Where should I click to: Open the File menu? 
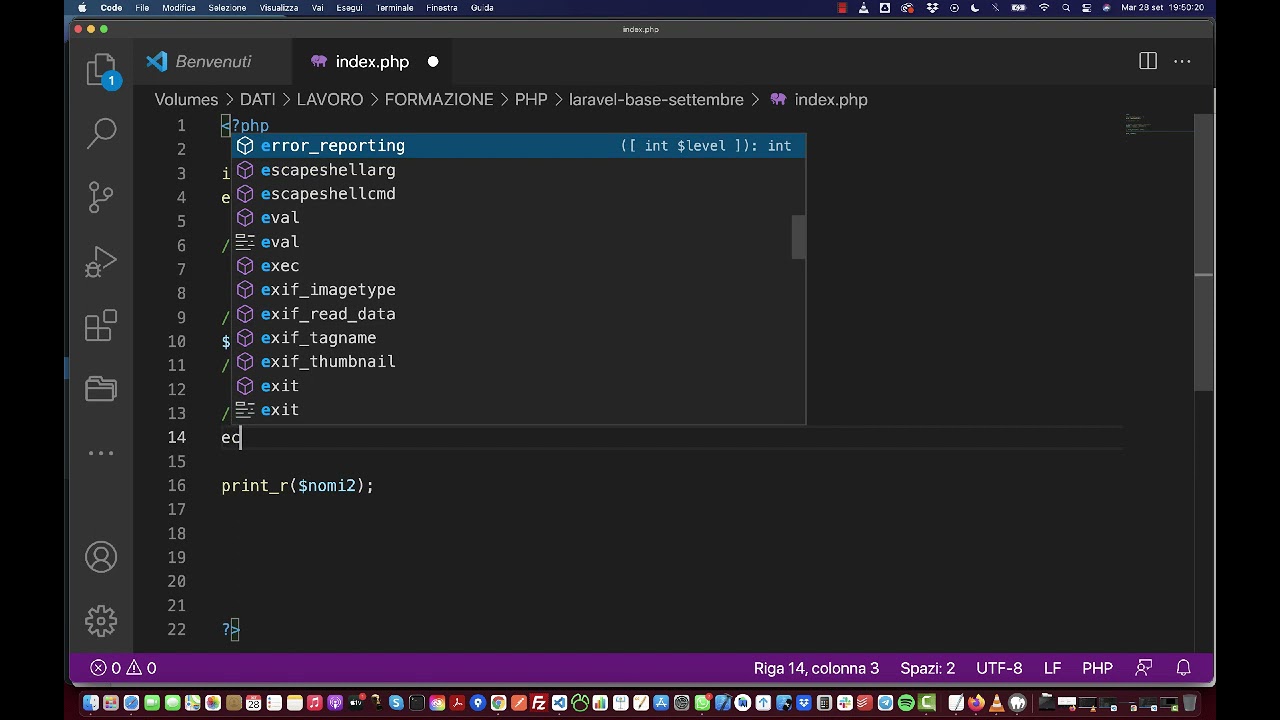(142, 7)
